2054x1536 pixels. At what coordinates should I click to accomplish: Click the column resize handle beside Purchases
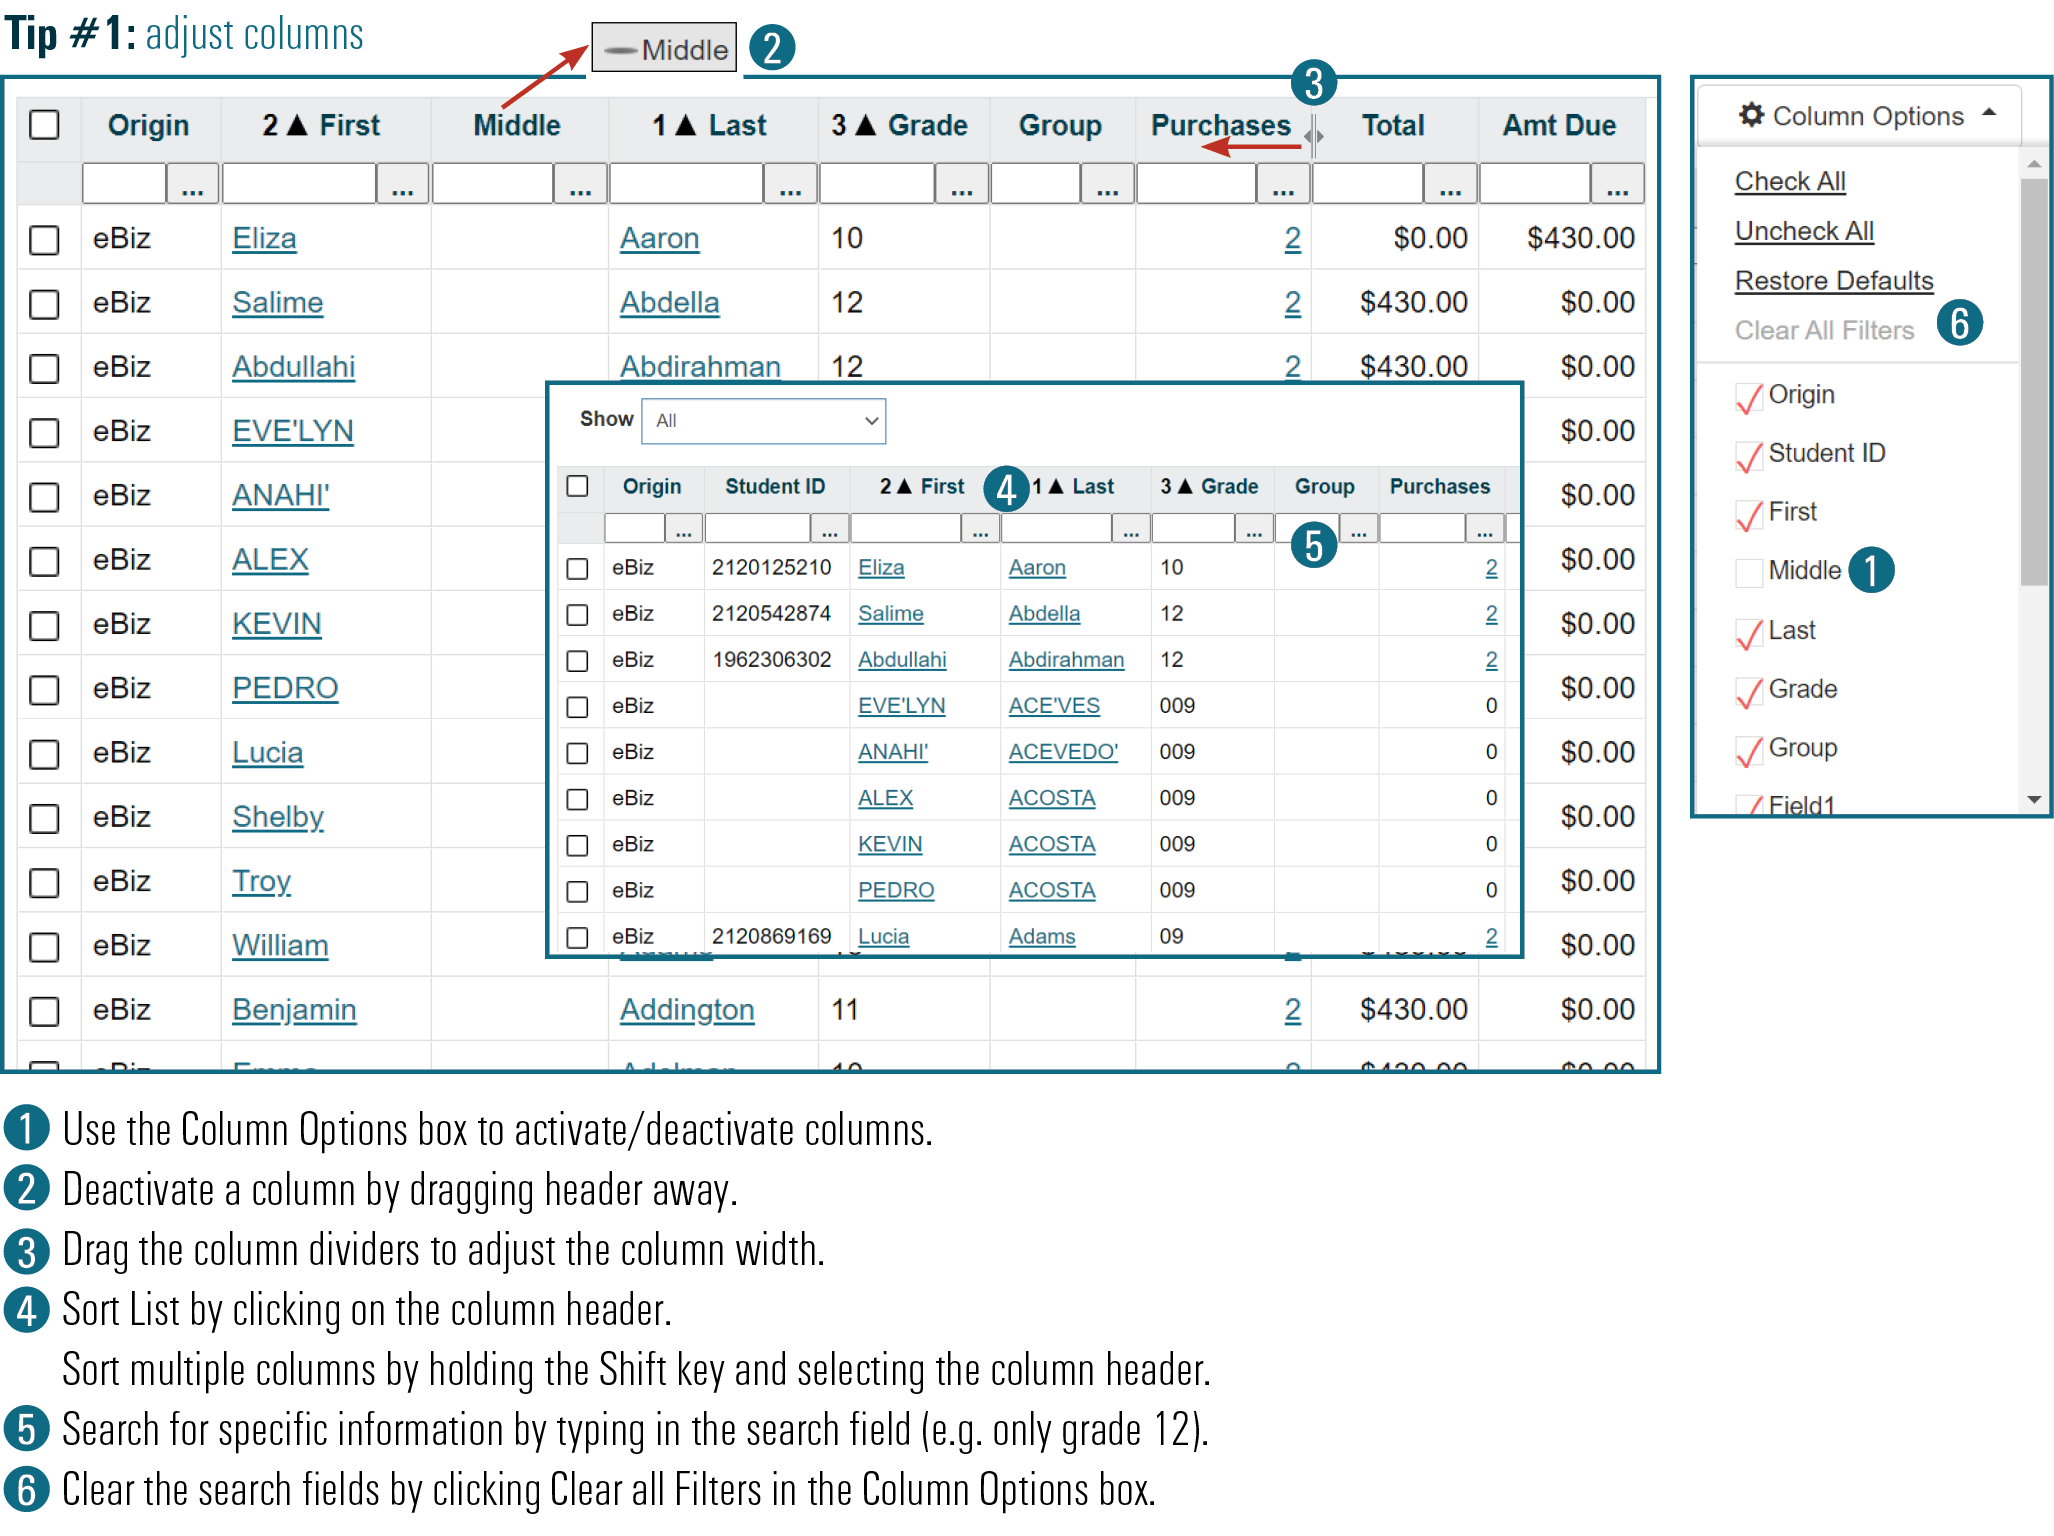(1314, 135)
